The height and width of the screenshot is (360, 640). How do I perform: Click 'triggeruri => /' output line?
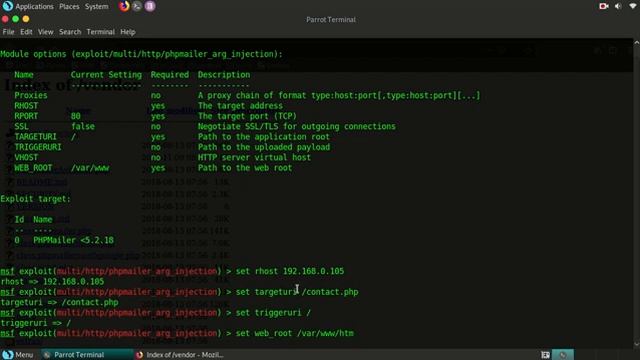(36, 323)
